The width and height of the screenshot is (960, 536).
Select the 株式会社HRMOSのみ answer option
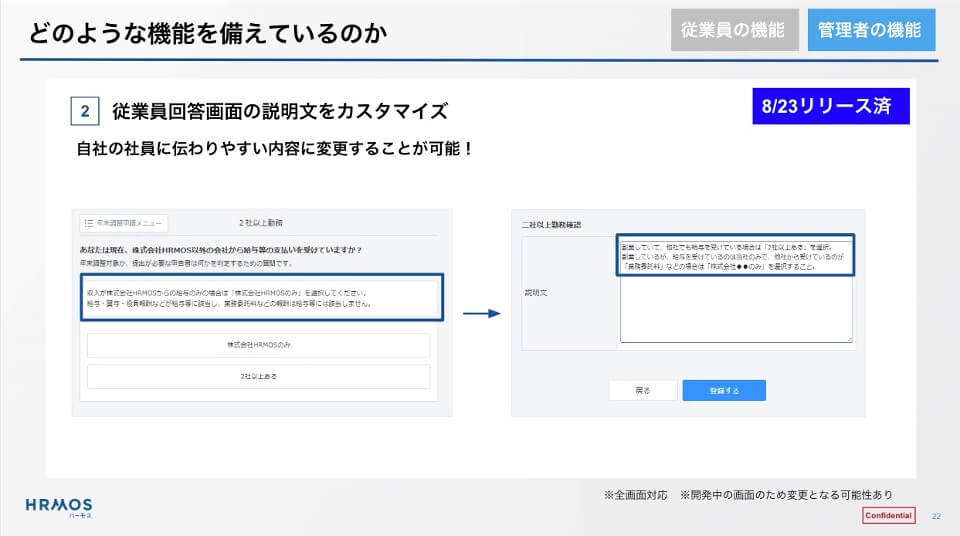tap(258, 344)
